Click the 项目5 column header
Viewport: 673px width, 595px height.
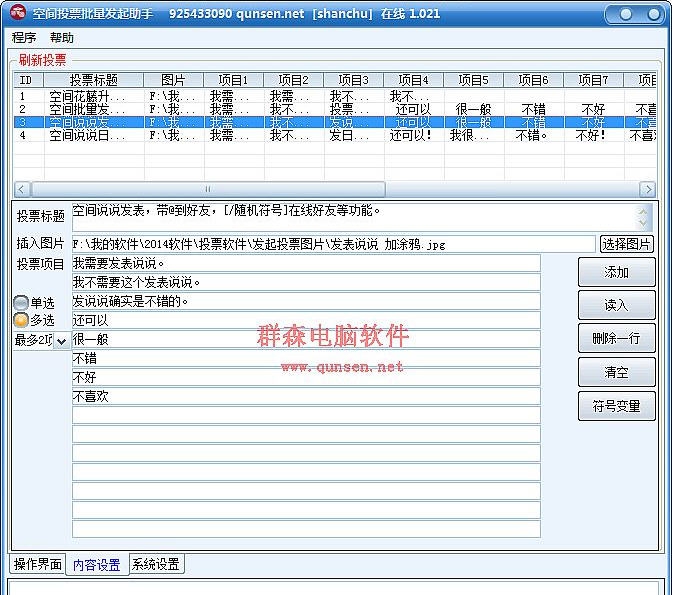pos(473,80)
